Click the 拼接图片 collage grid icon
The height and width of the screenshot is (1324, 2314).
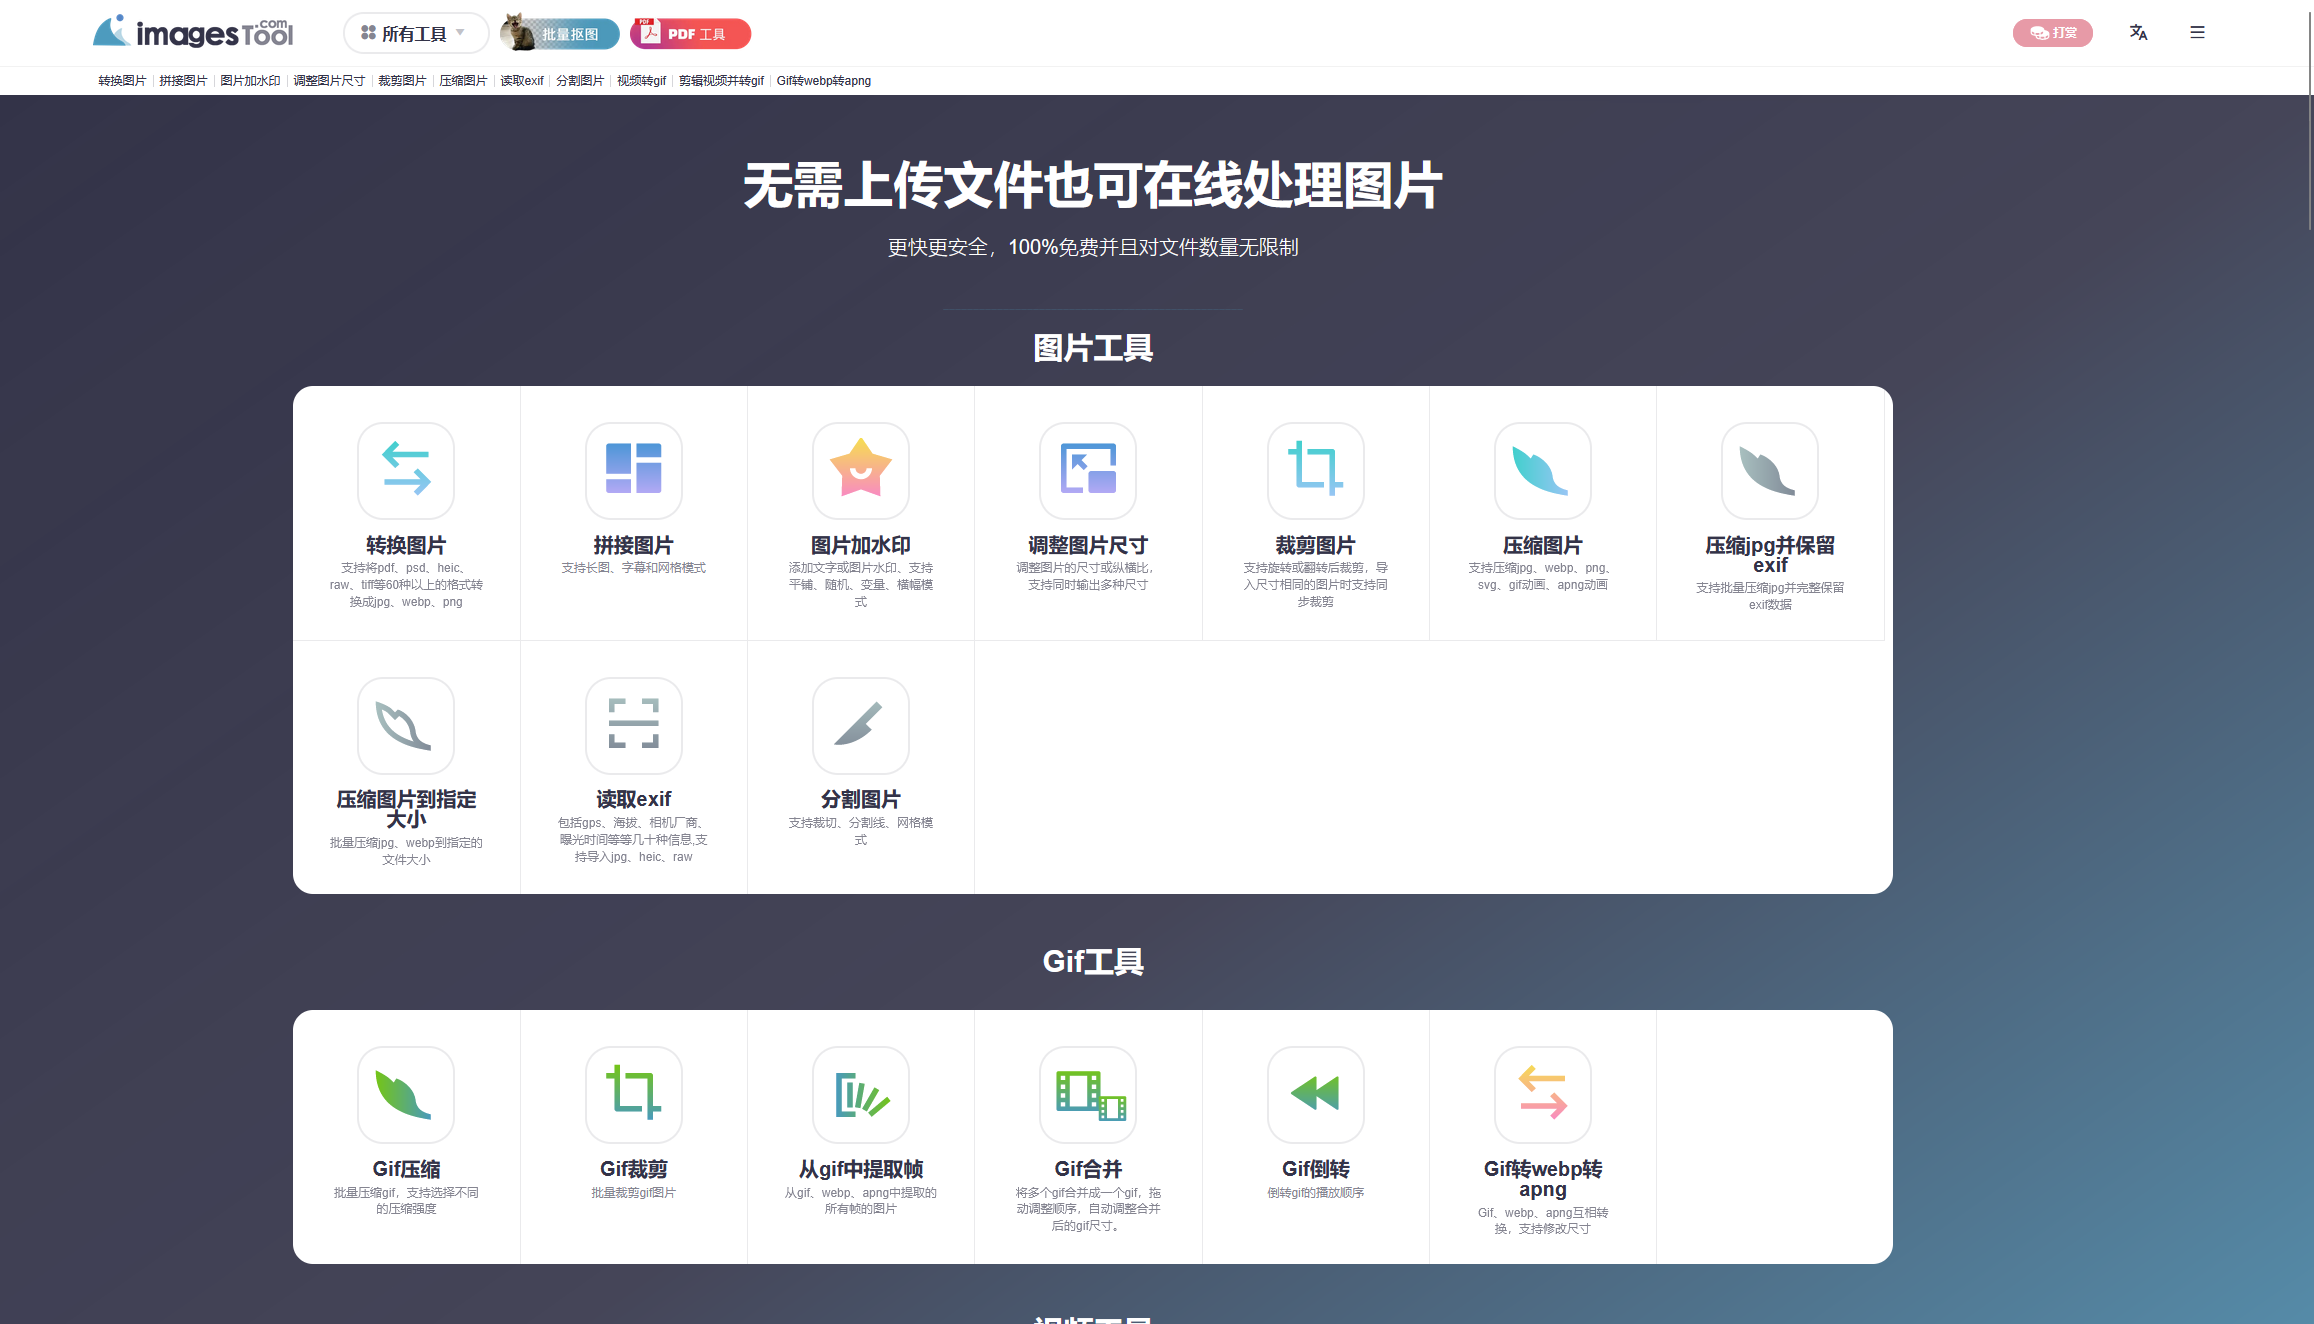(633, 470)
